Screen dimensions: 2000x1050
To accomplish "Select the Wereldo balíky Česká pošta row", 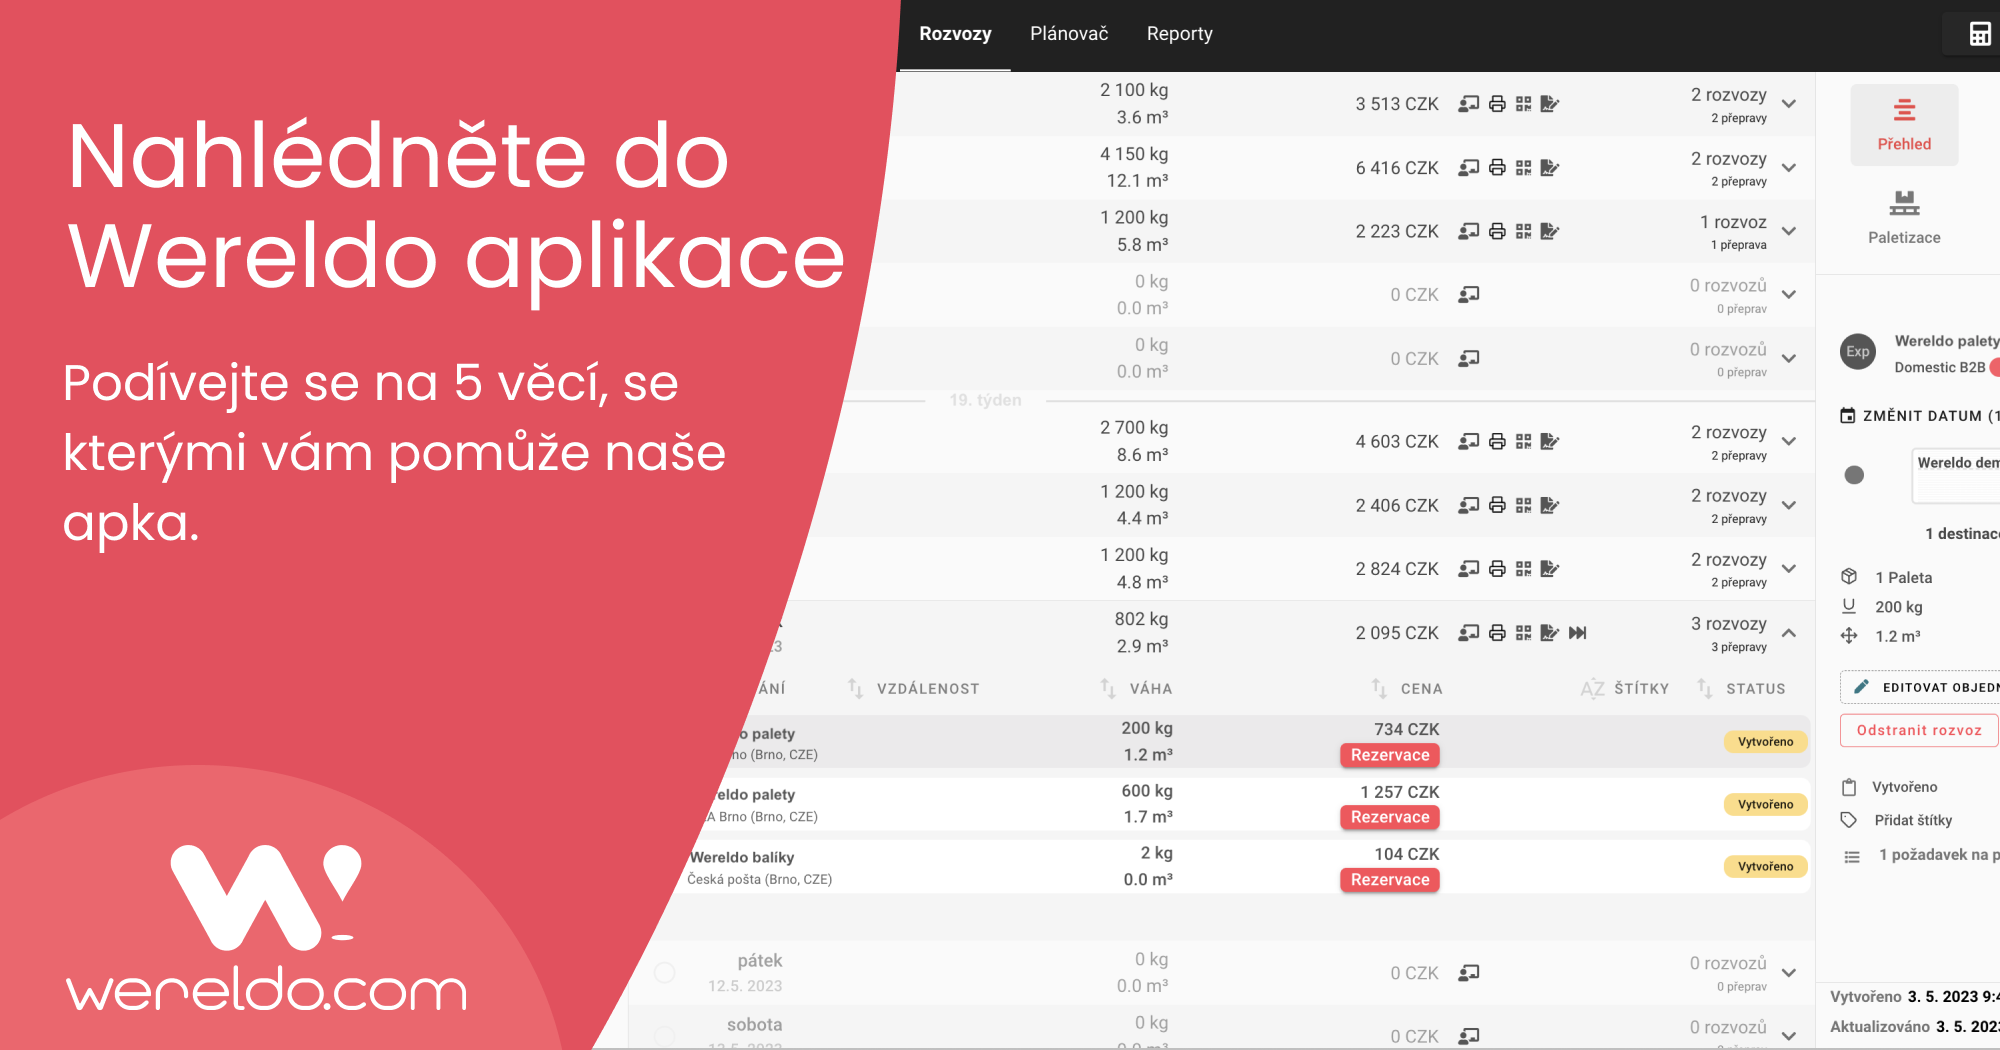I will (1245, 867).
